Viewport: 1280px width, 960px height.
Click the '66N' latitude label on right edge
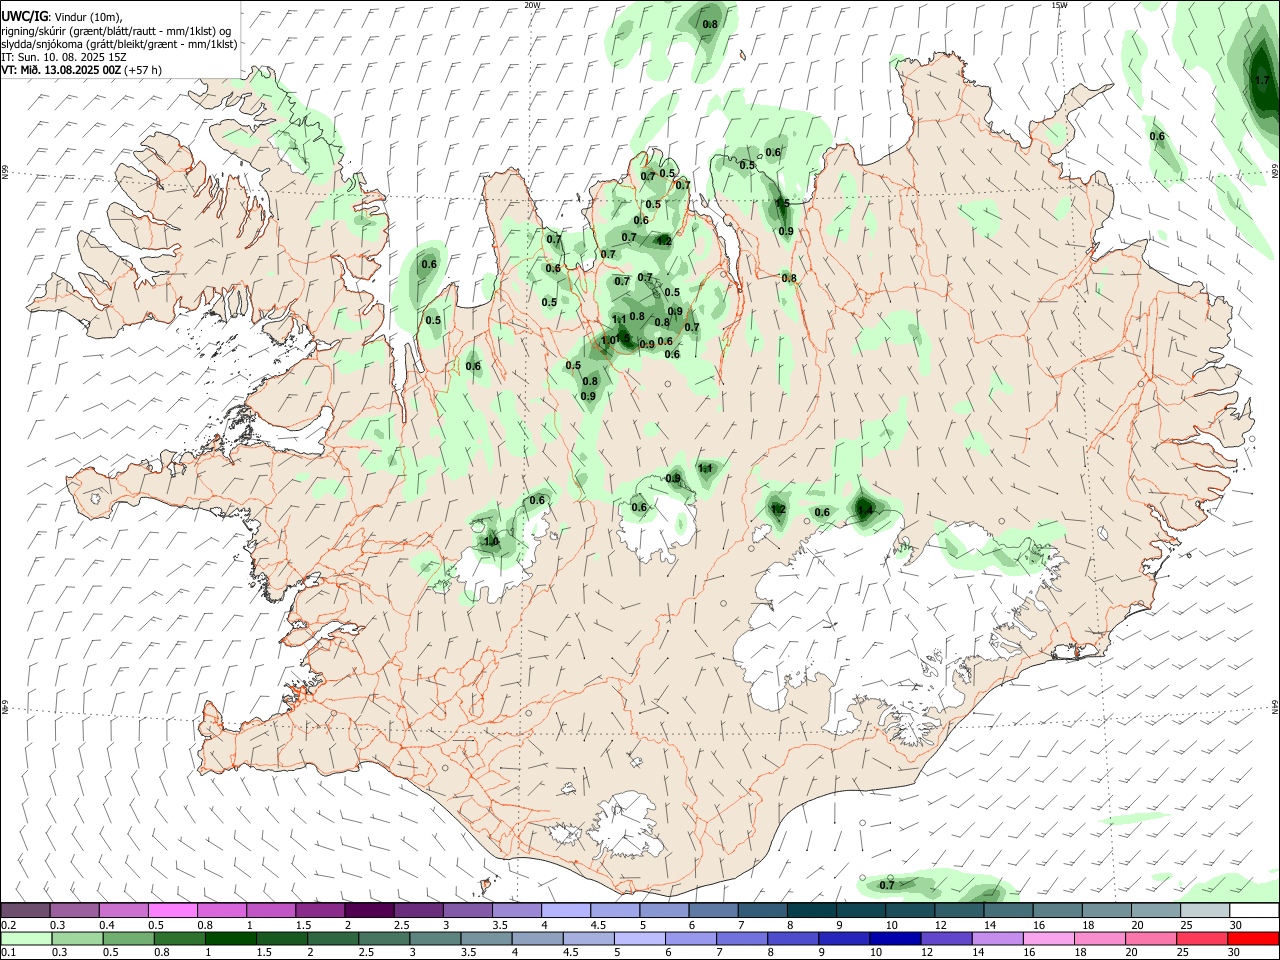pyautogui.click(x=1275, y=172)
